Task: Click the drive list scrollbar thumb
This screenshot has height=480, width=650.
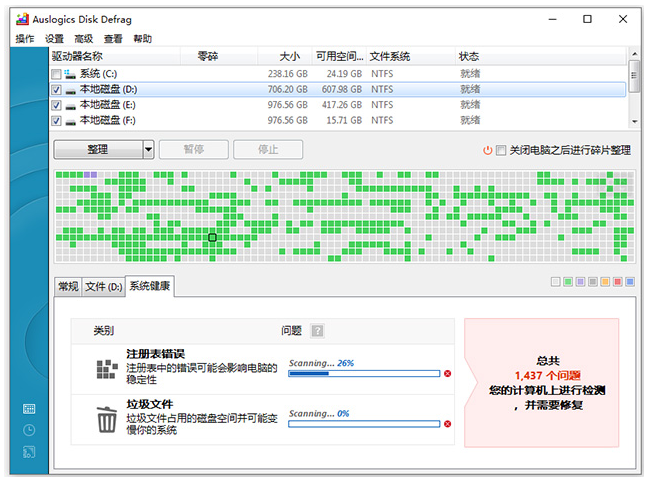Action: pos(634,76)
